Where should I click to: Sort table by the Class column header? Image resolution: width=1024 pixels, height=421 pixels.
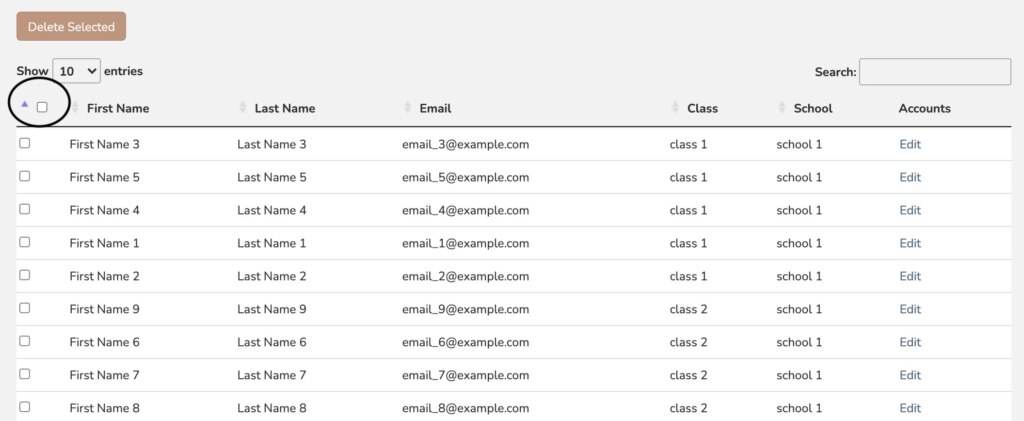coord(702,108)
